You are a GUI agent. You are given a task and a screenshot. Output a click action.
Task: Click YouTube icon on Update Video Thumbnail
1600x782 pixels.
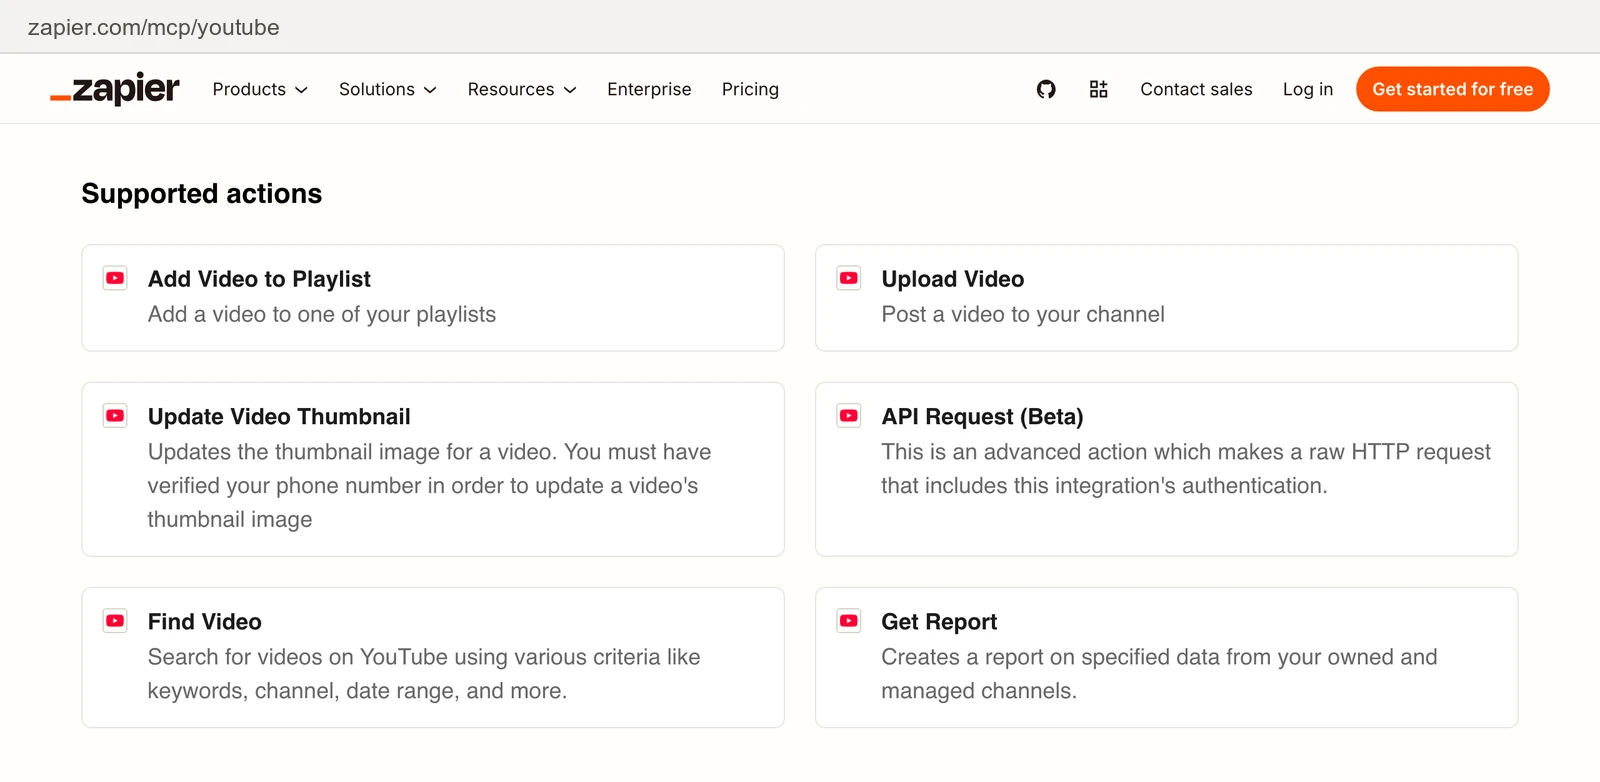click(115, 415)
